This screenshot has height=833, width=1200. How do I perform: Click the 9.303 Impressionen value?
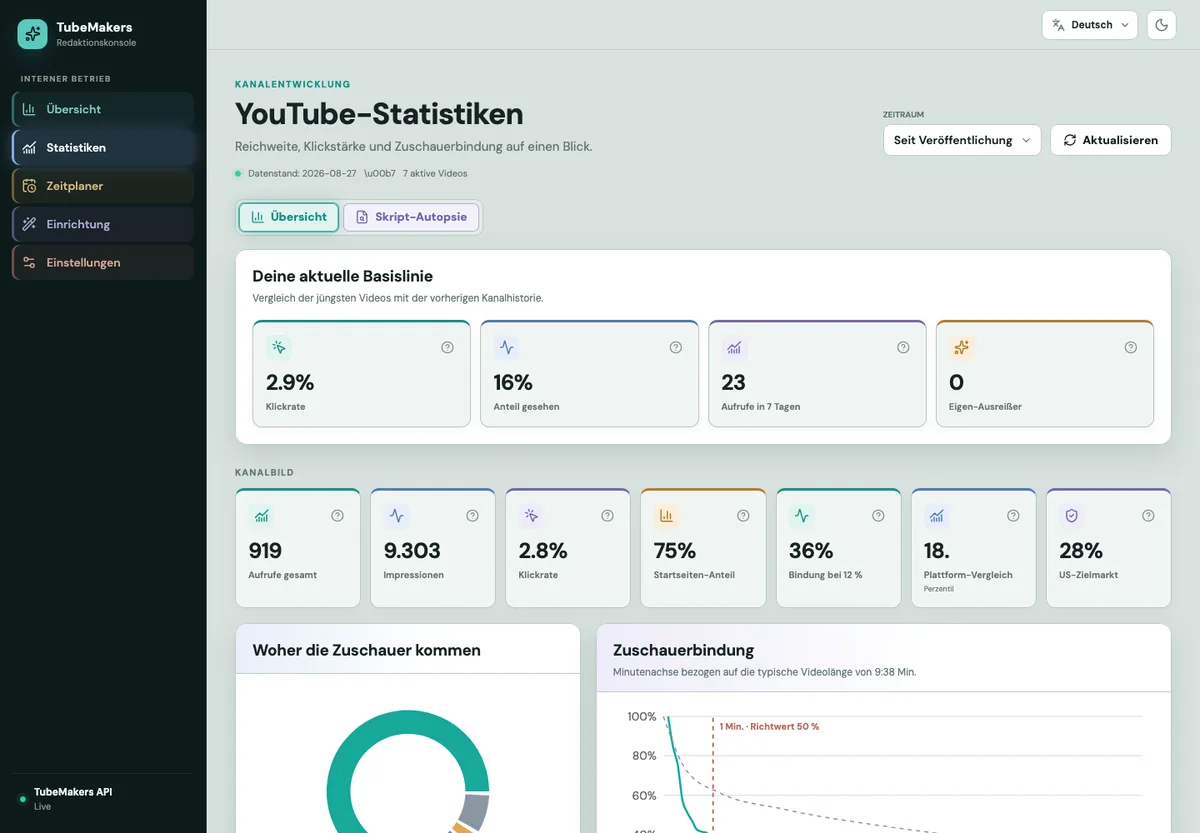412,551
